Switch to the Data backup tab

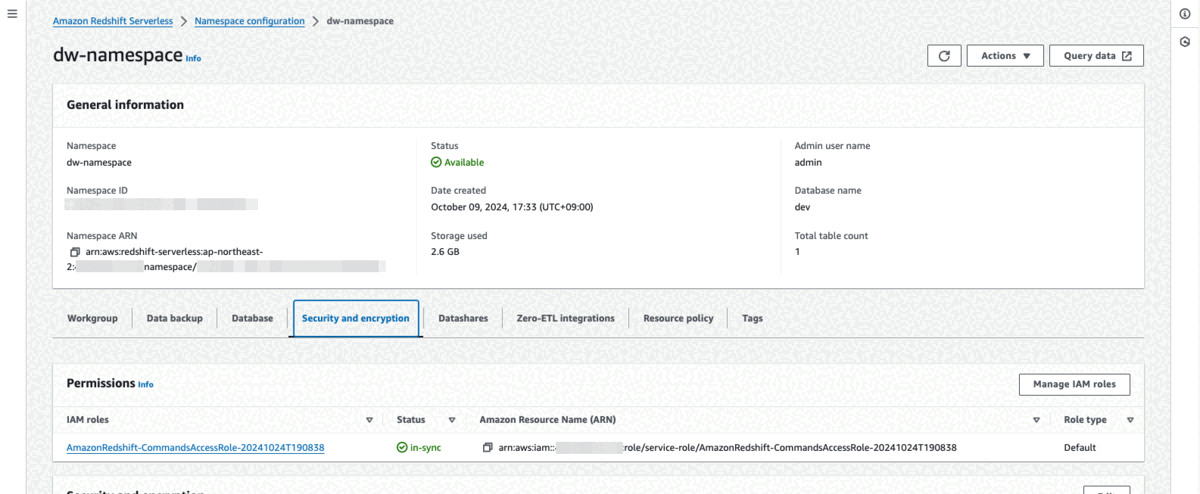(175, 318)
